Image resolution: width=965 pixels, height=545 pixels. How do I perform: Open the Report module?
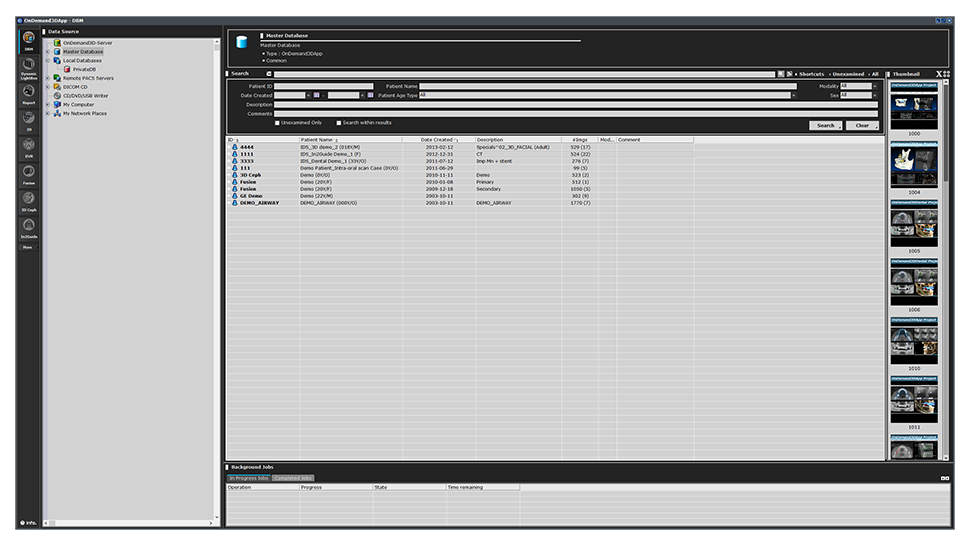[28, 94]
